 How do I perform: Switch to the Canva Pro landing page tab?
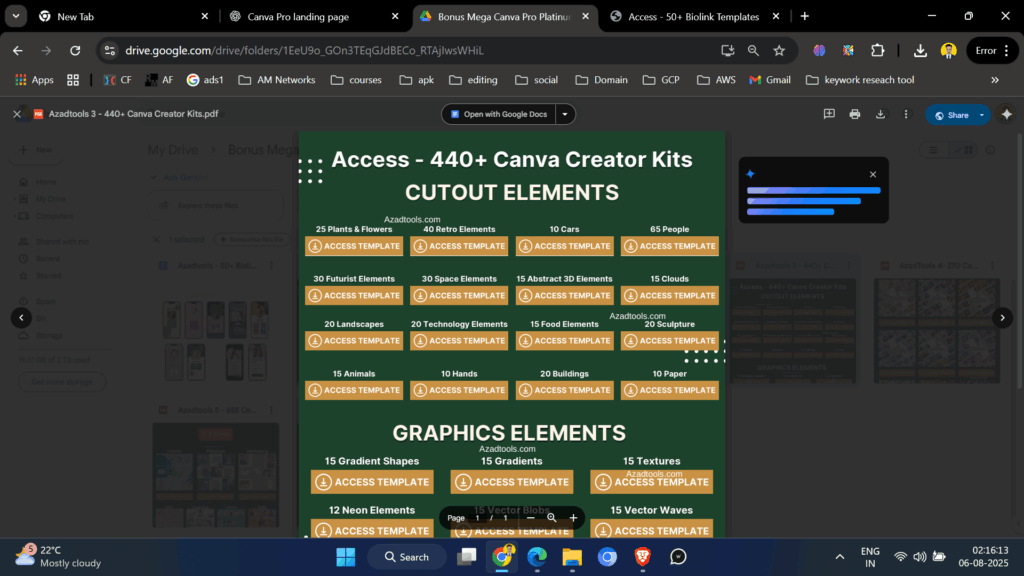313,16
